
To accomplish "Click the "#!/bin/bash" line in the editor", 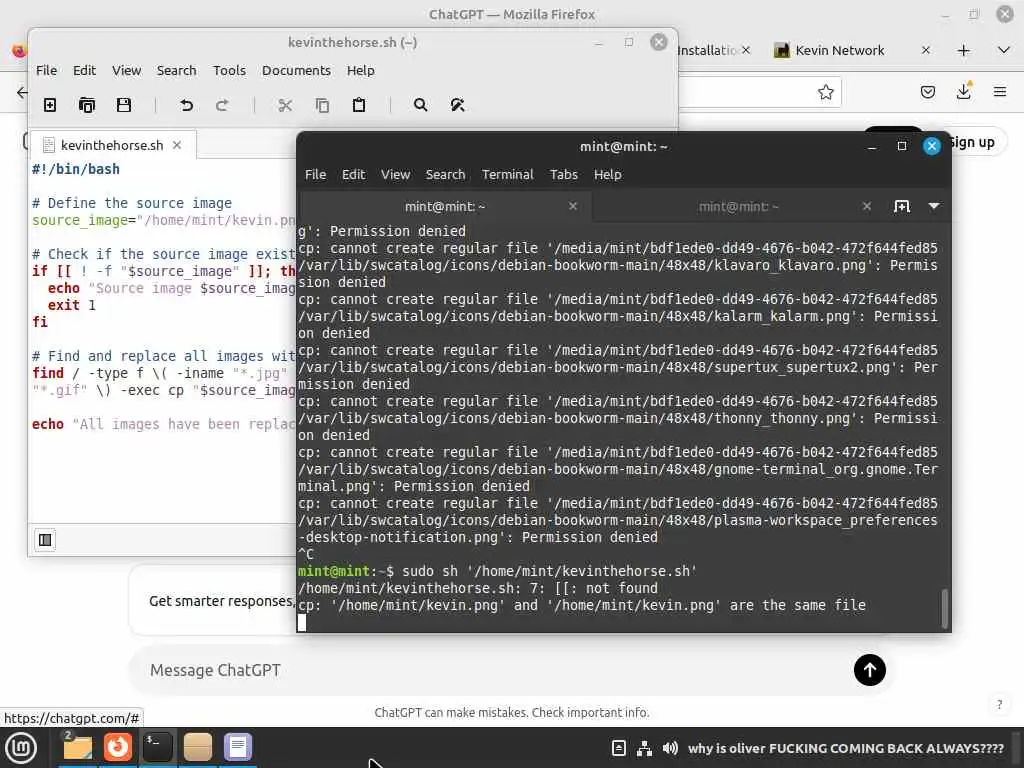I will [76, 169].
